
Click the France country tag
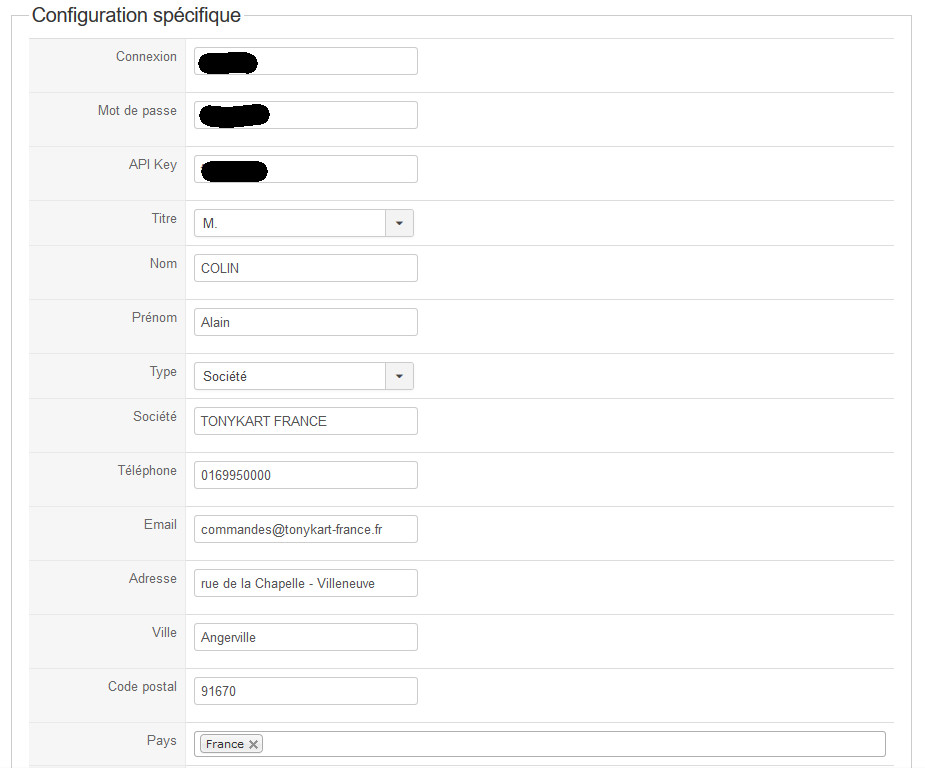[x=225, y=744]
